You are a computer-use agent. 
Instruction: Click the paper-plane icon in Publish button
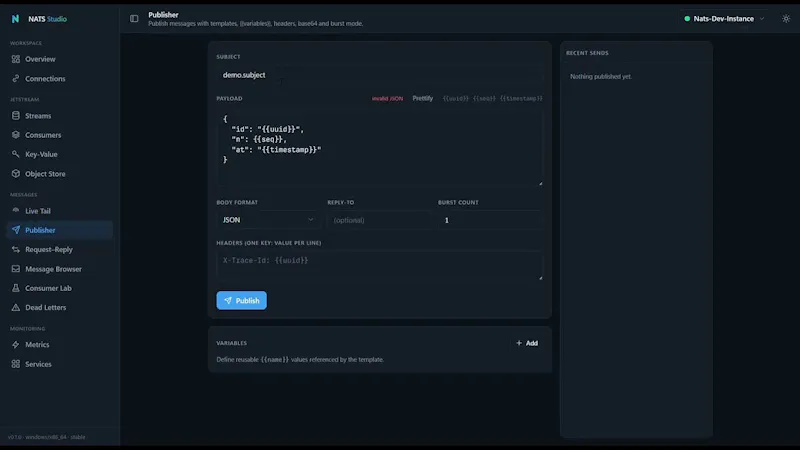[x=228, y=301]
